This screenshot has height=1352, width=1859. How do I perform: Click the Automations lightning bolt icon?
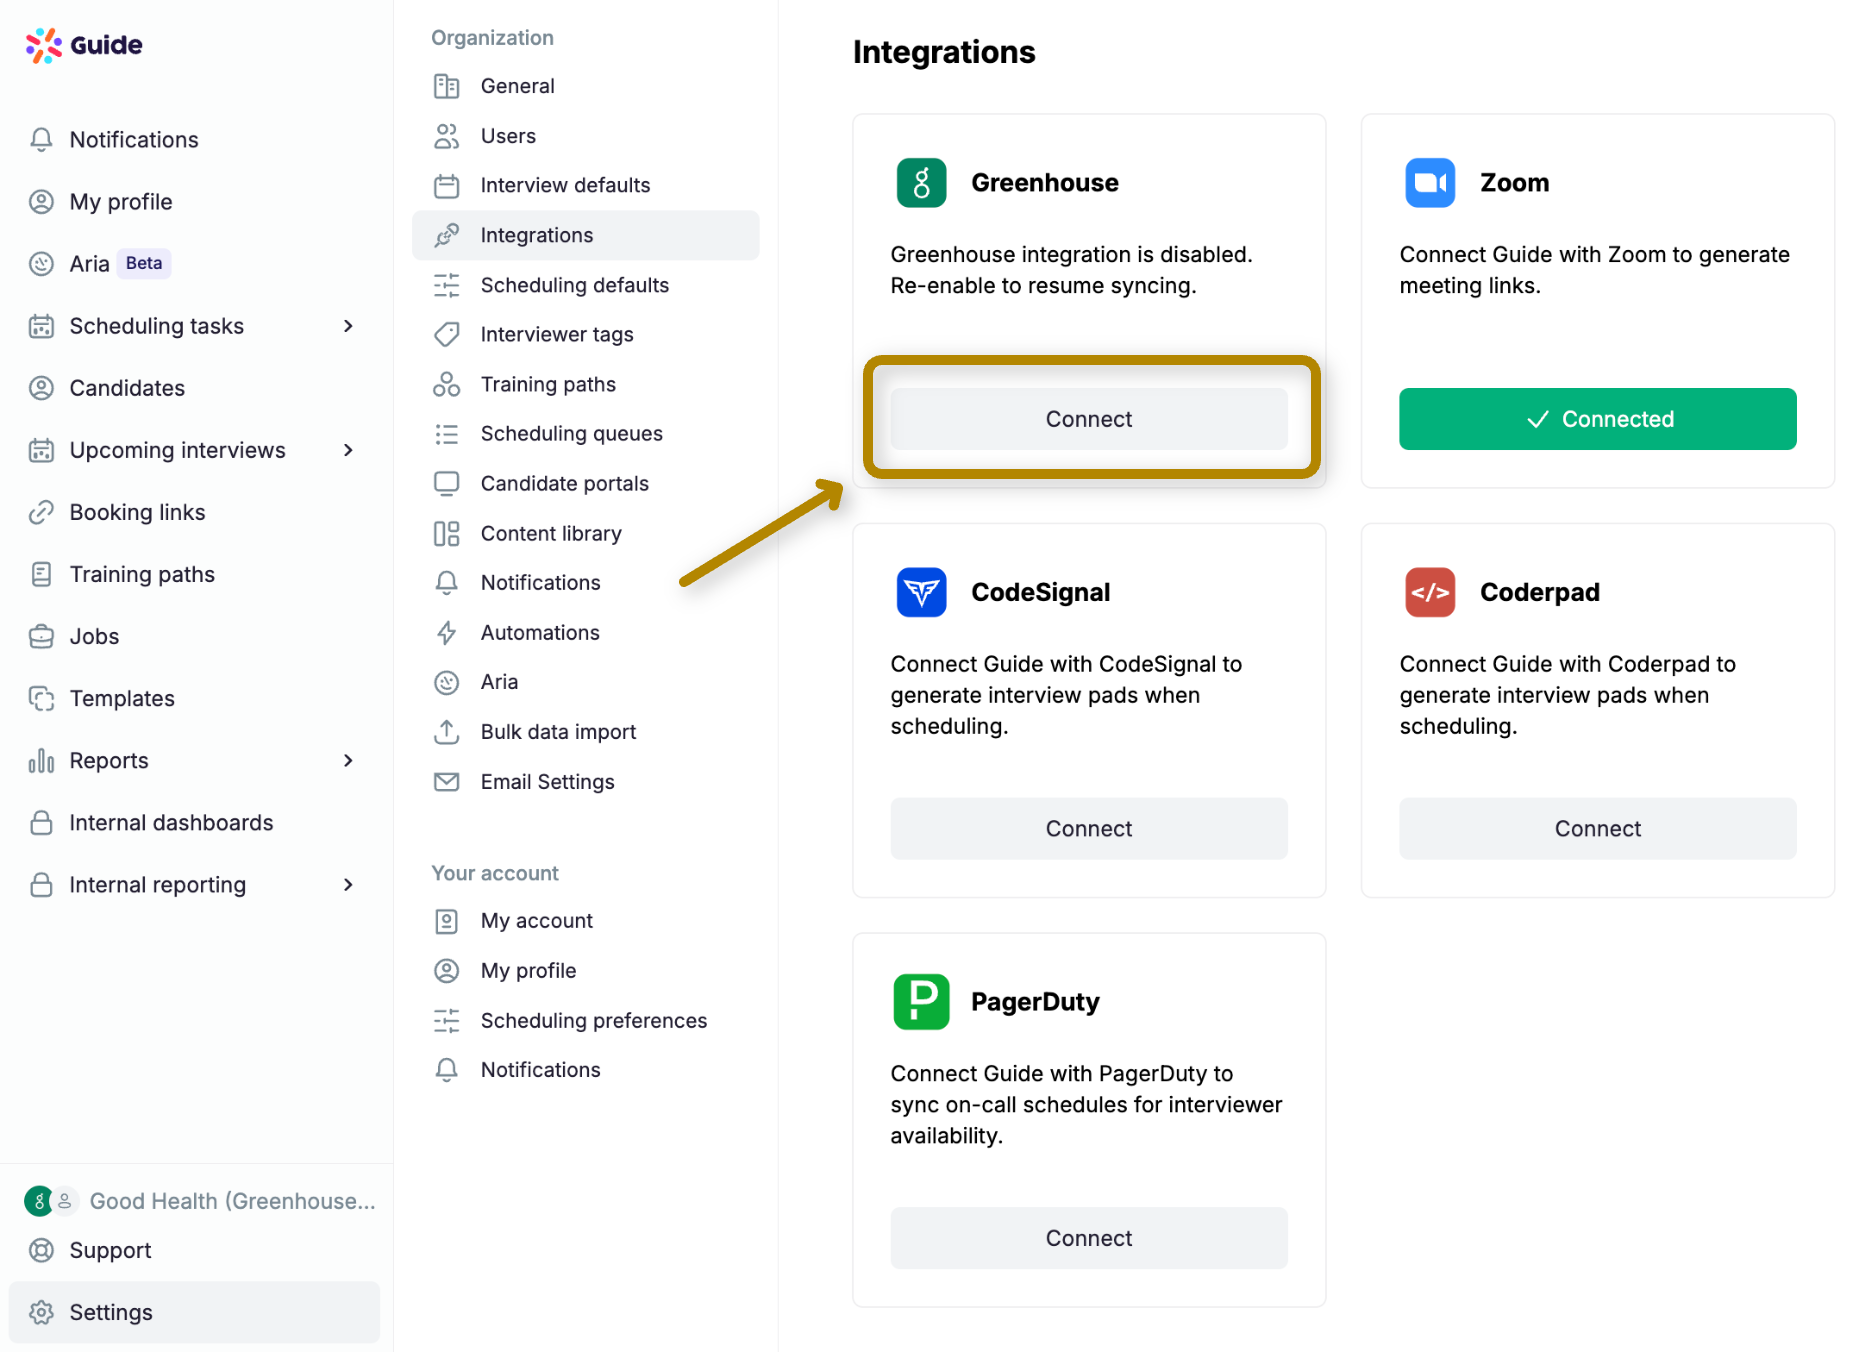point(446,632)
